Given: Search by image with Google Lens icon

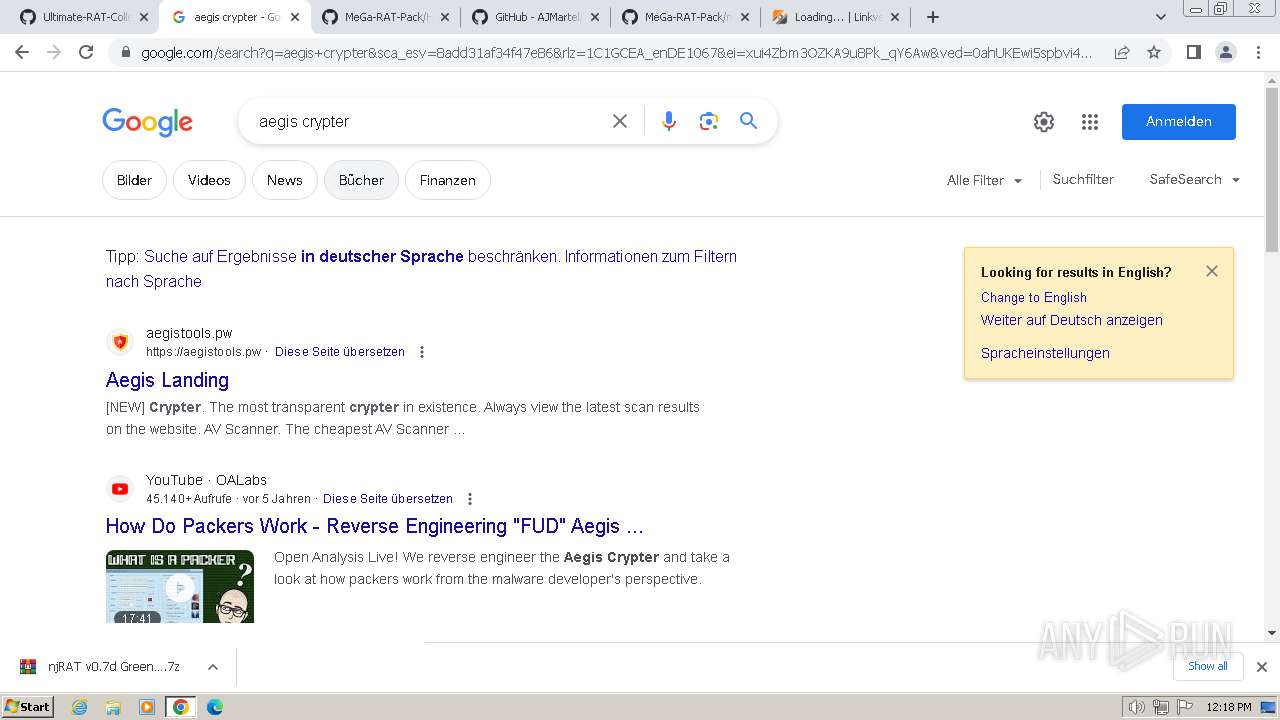Looking at the screenshot, I should click(x=709, y=121).
